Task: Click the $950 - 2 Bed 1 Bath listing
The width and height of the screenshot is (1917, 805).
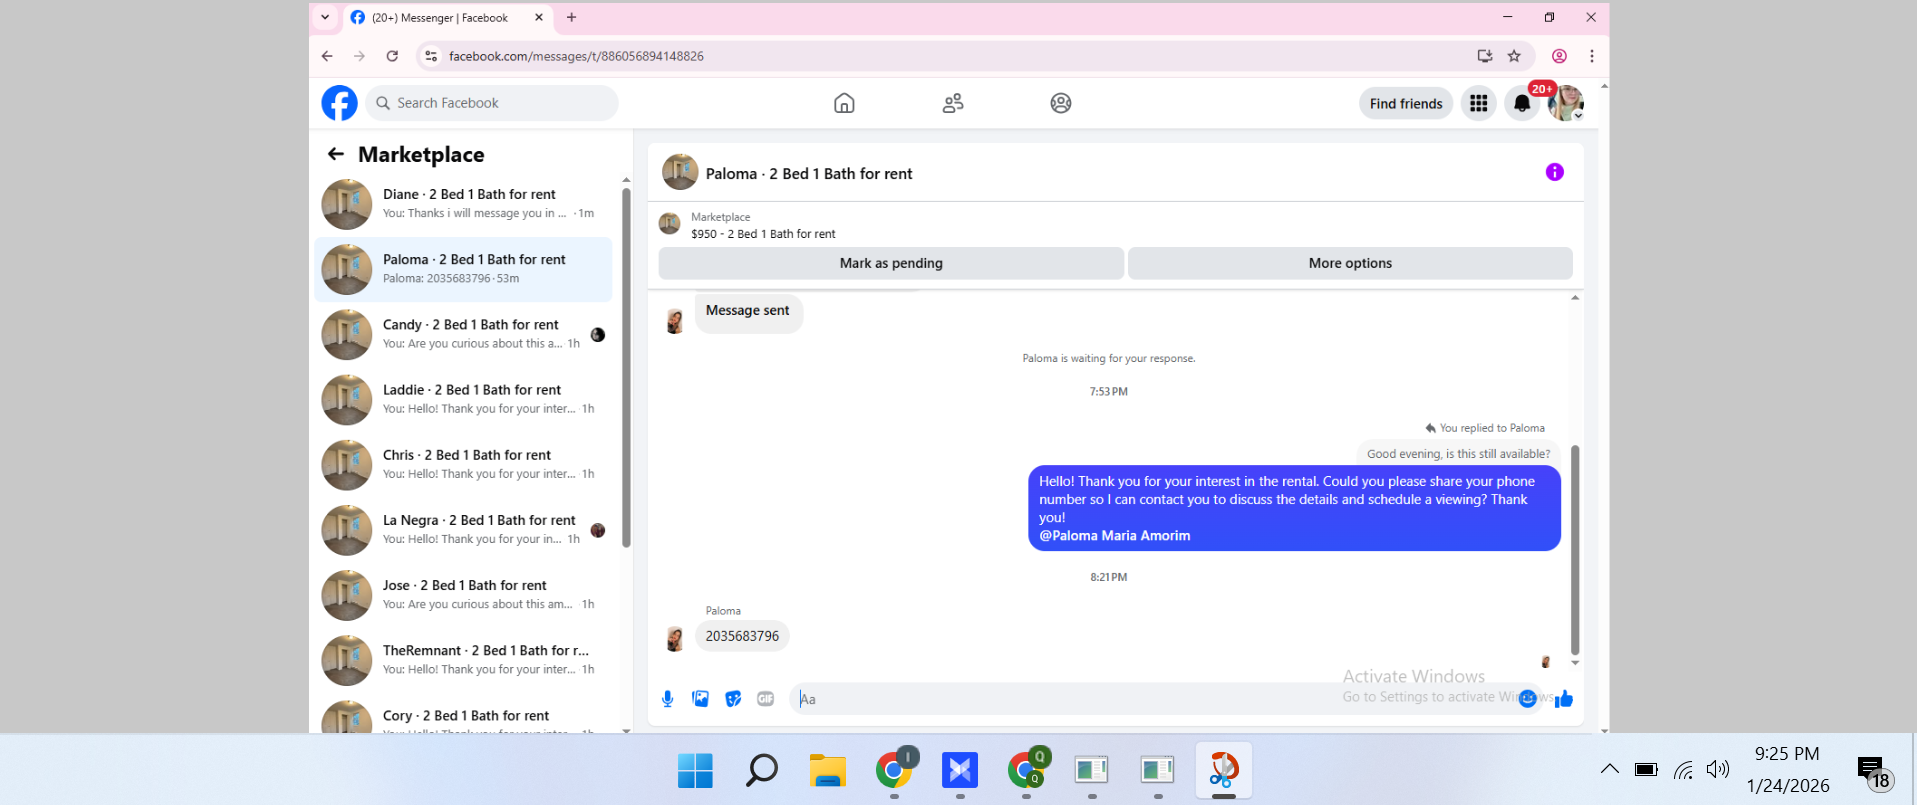Action: pyautogui.click(x=763, y=234)
